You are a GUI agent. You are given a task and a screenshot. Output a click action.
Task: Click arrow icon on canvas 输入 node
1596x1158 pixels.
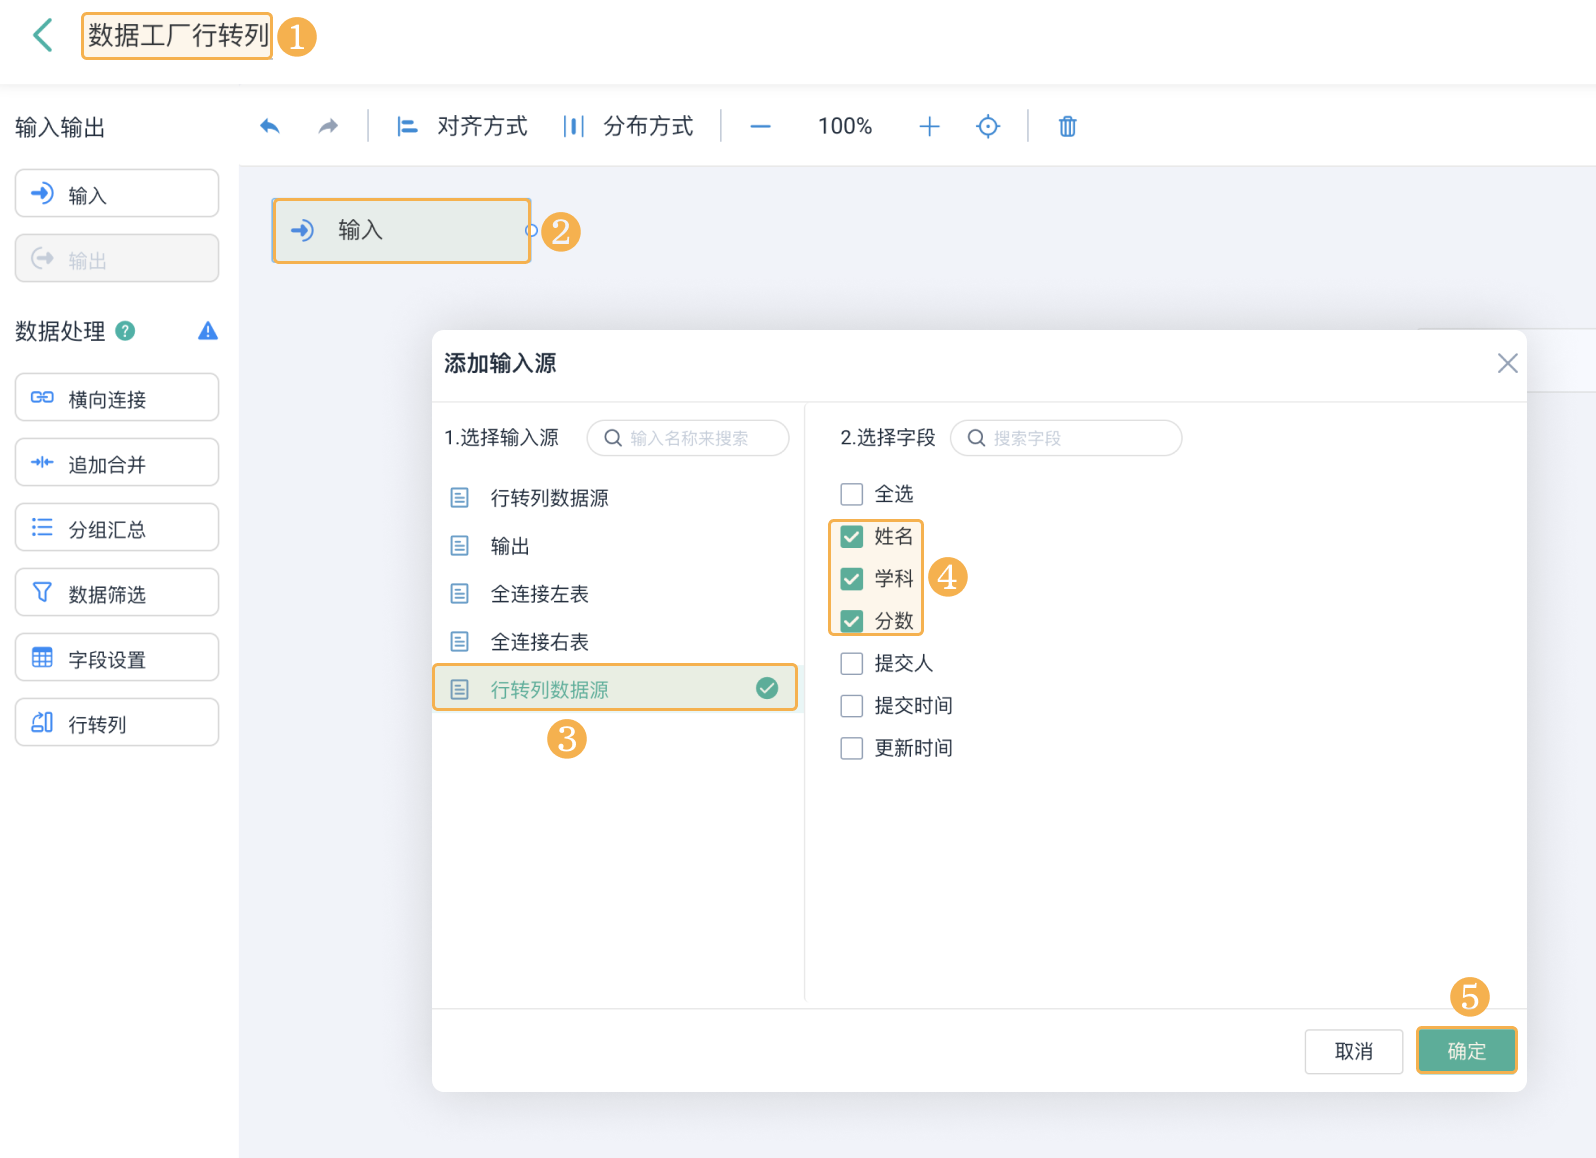coord(302,231)
